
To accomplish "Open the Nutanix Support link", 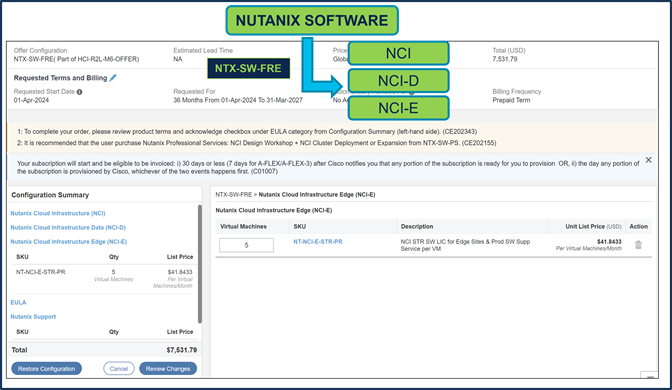I will click(33, 316).
